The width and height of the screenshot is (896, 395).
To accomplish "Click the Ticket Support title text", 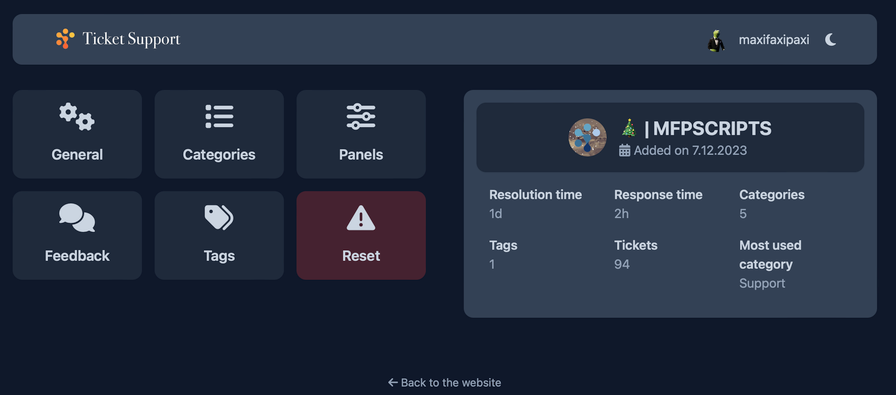I will pos(131,39).
